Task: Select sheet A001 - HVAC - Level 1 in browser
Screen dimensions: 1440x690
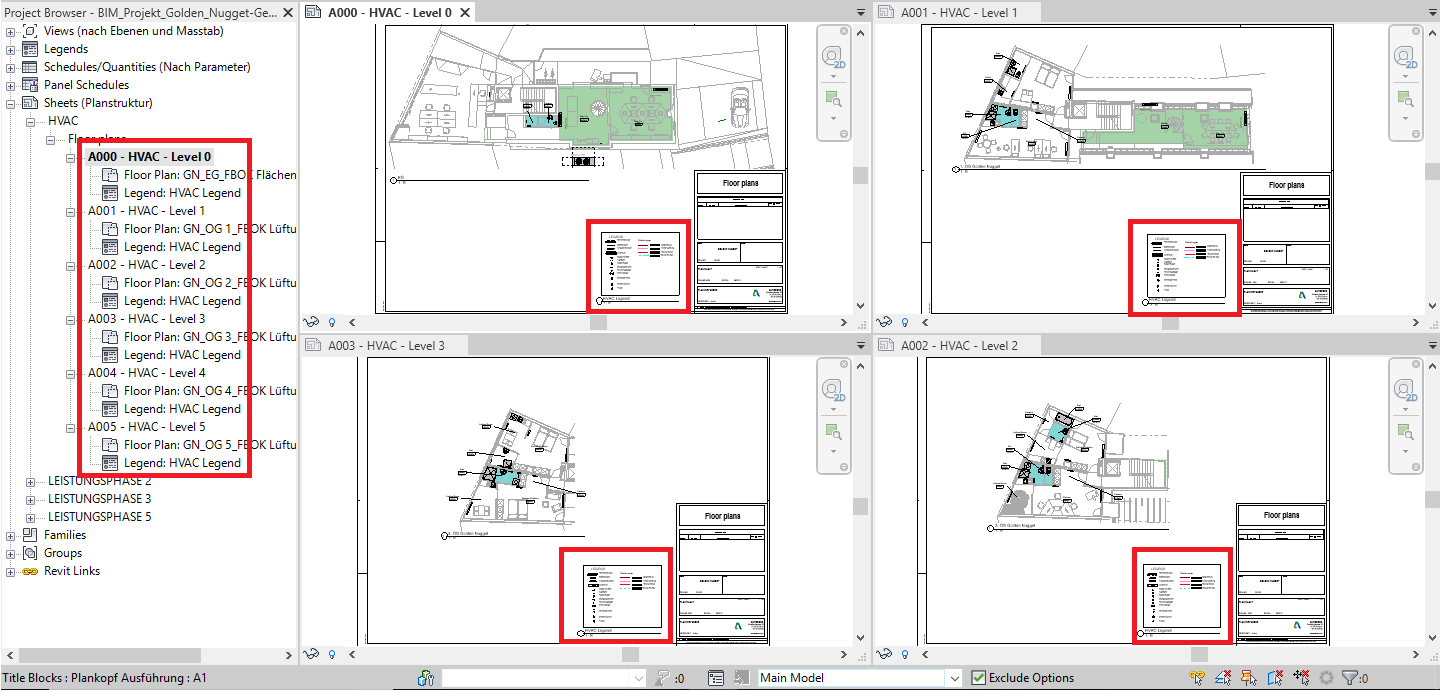Action: click(x=146, y=211)
